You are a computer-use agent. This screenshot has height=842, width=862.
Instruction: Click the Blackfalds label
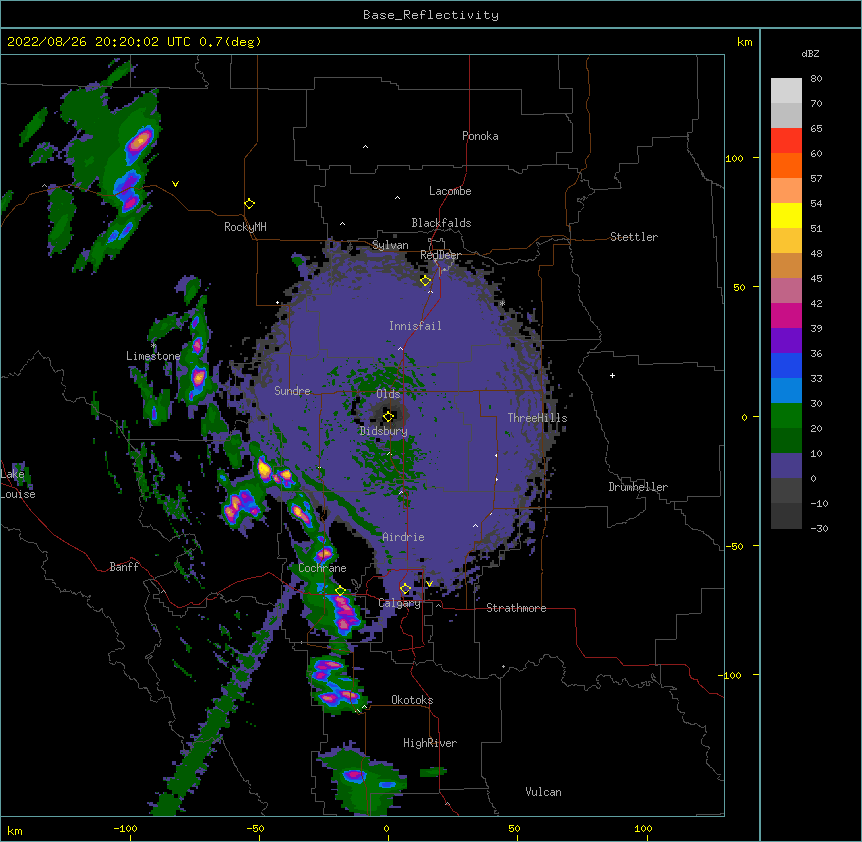441,223
